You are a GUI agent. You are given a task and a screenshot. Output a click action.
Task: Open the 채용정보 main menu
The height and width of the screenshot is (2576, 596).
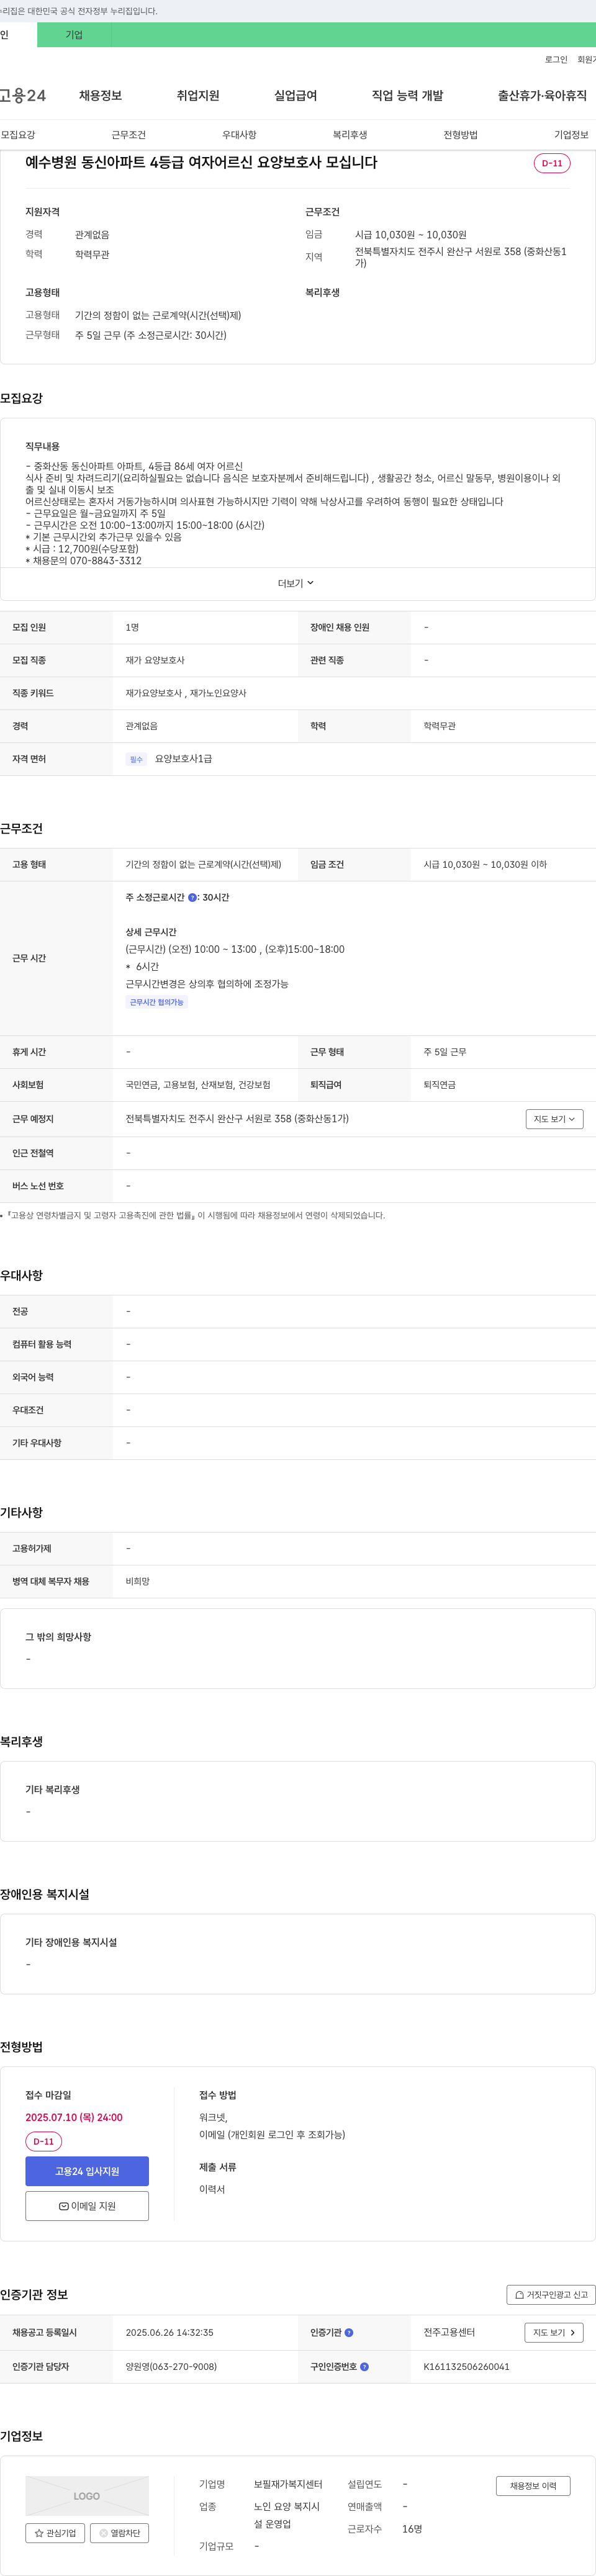tap(100, 96)
